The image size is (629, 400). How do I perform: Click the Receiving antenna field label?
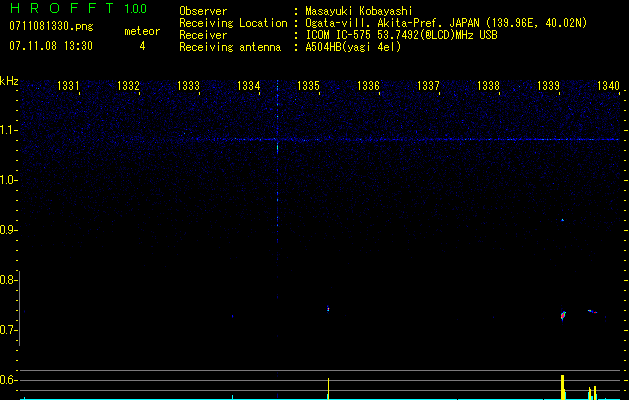point(230,47)
